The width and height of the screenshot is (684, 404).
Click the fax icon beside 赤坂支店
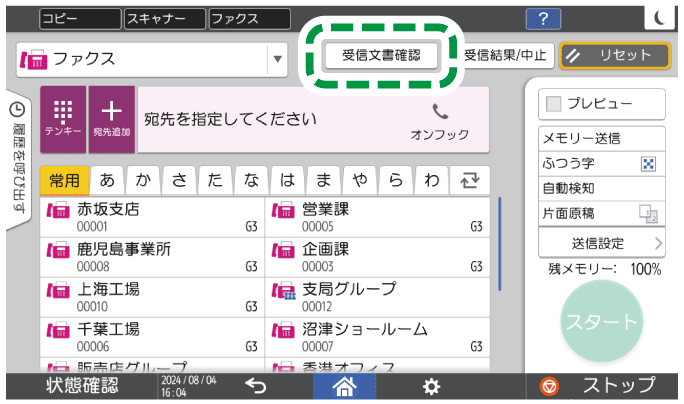pyautogui.click(x=58, y=210)
